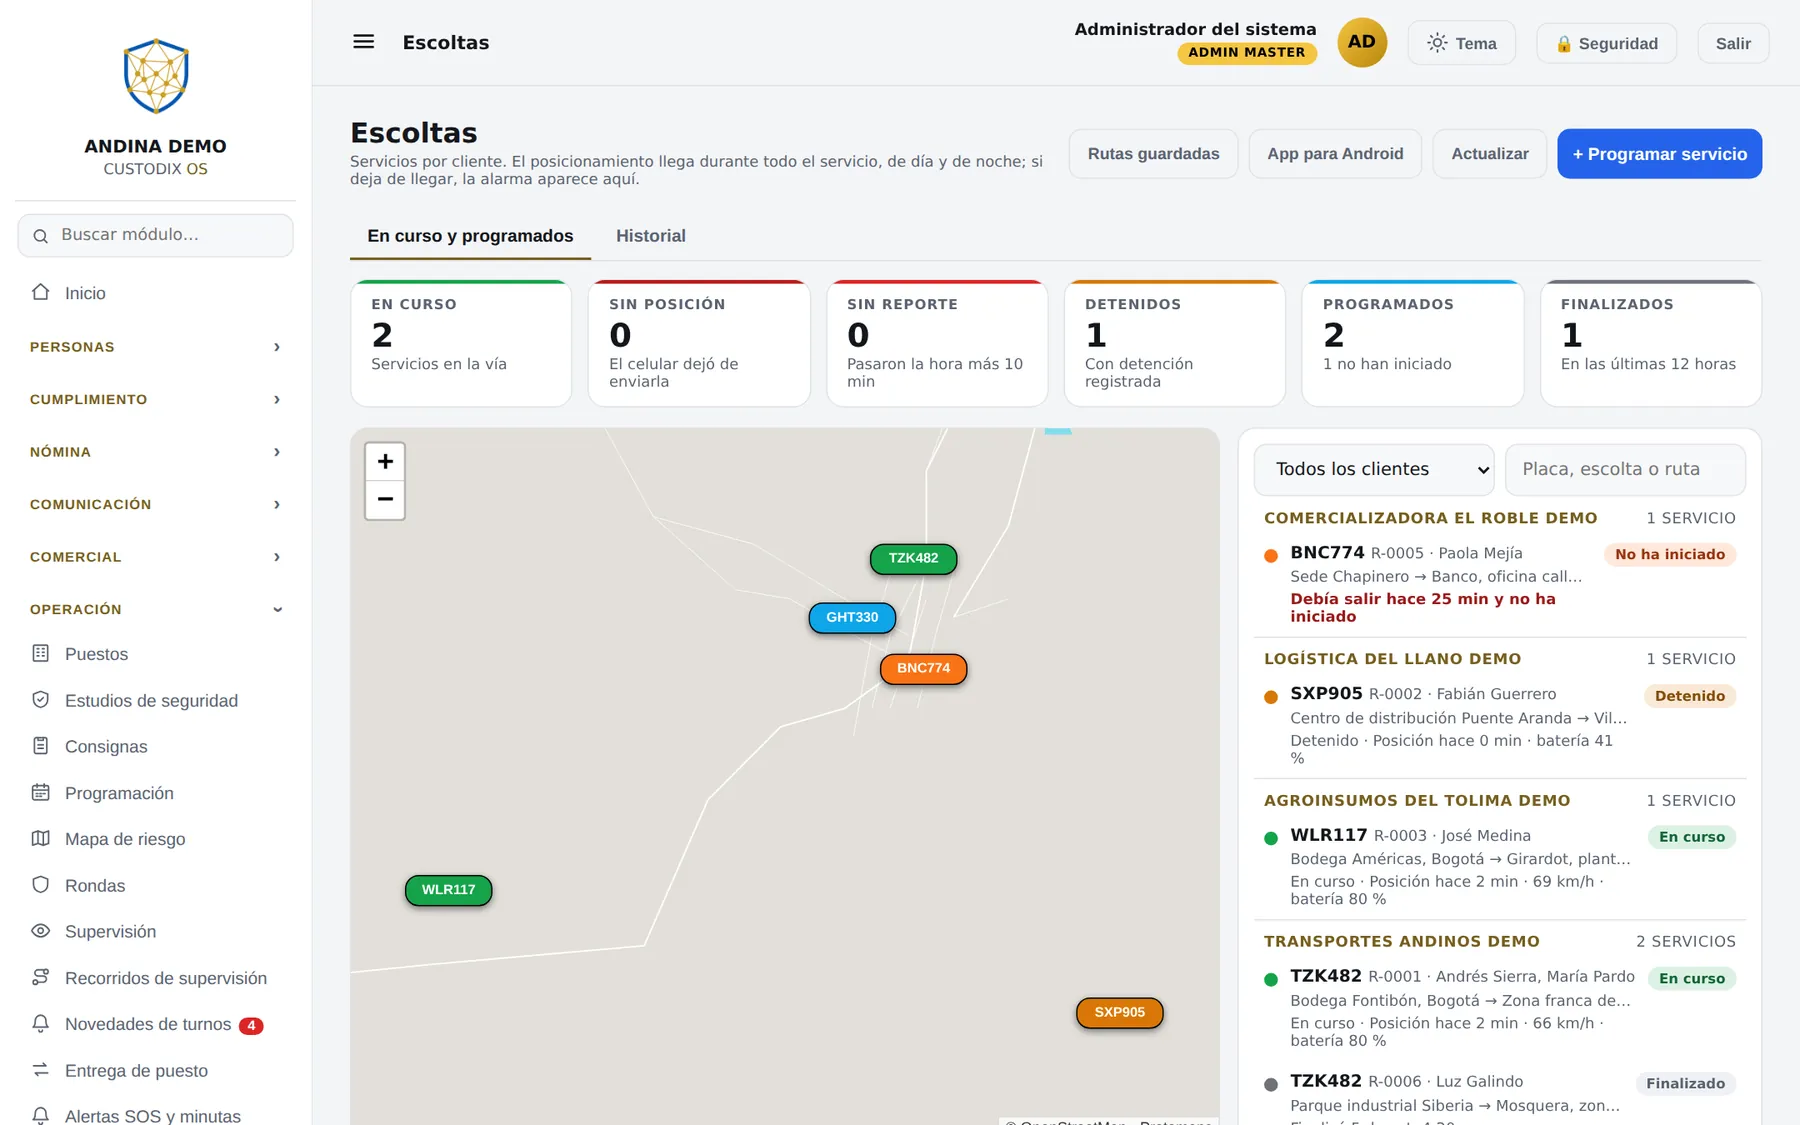Screen dimensions: 1800x1125
Task: Click Novedades de turnos bell icon
Action: [41, 1024]
